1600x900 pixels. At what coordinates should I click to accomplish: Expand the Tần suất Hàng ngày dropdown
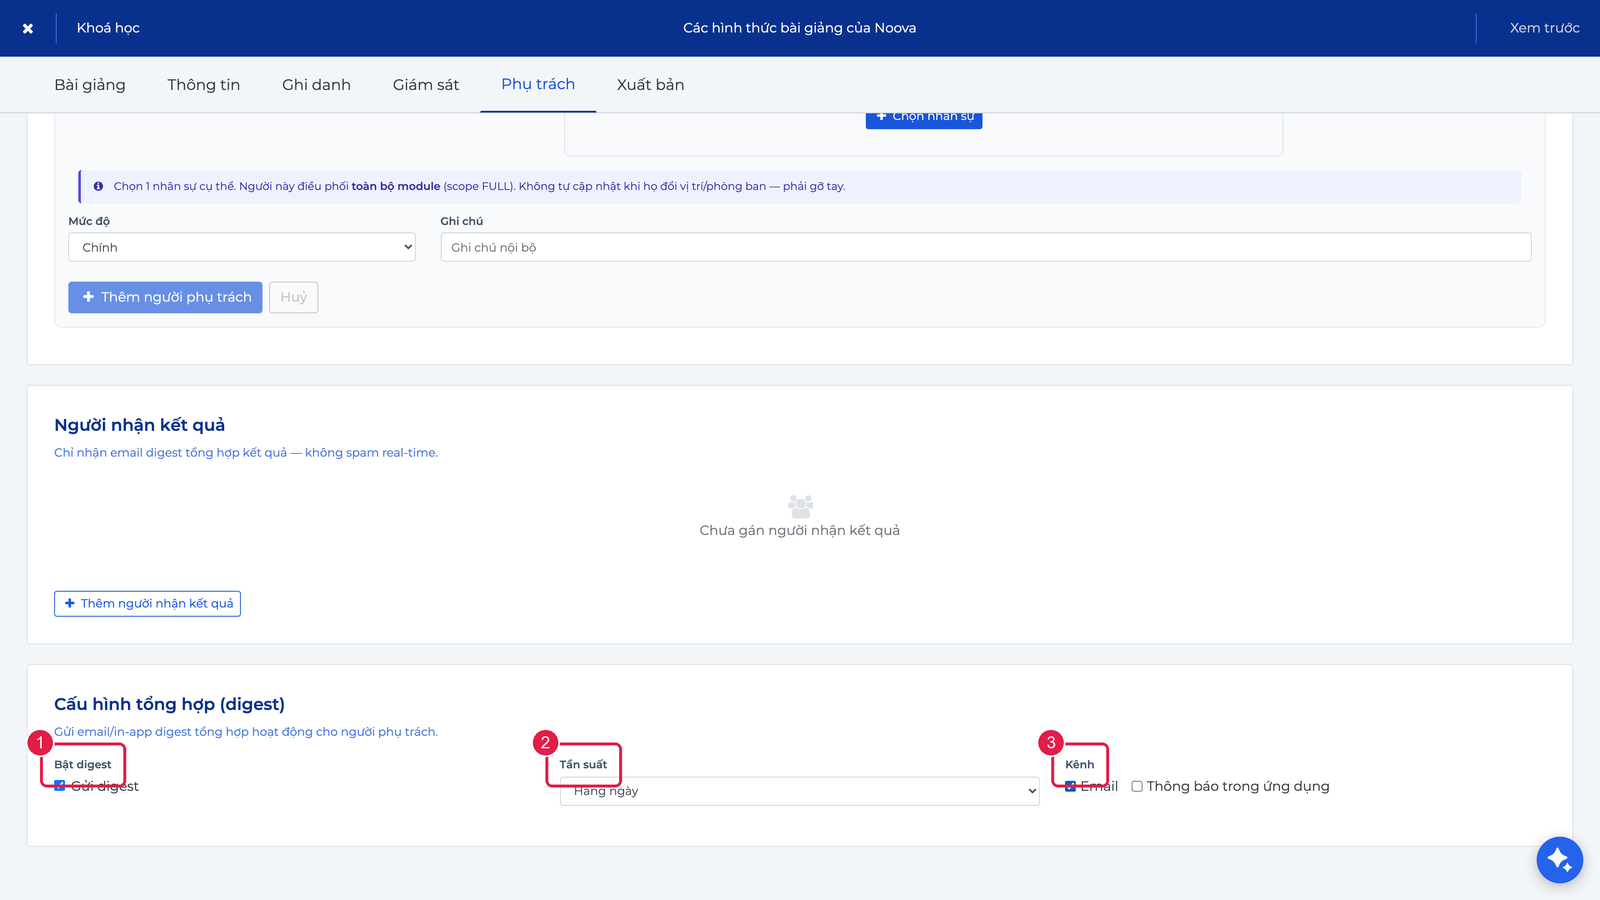click(x=800, y=791)
